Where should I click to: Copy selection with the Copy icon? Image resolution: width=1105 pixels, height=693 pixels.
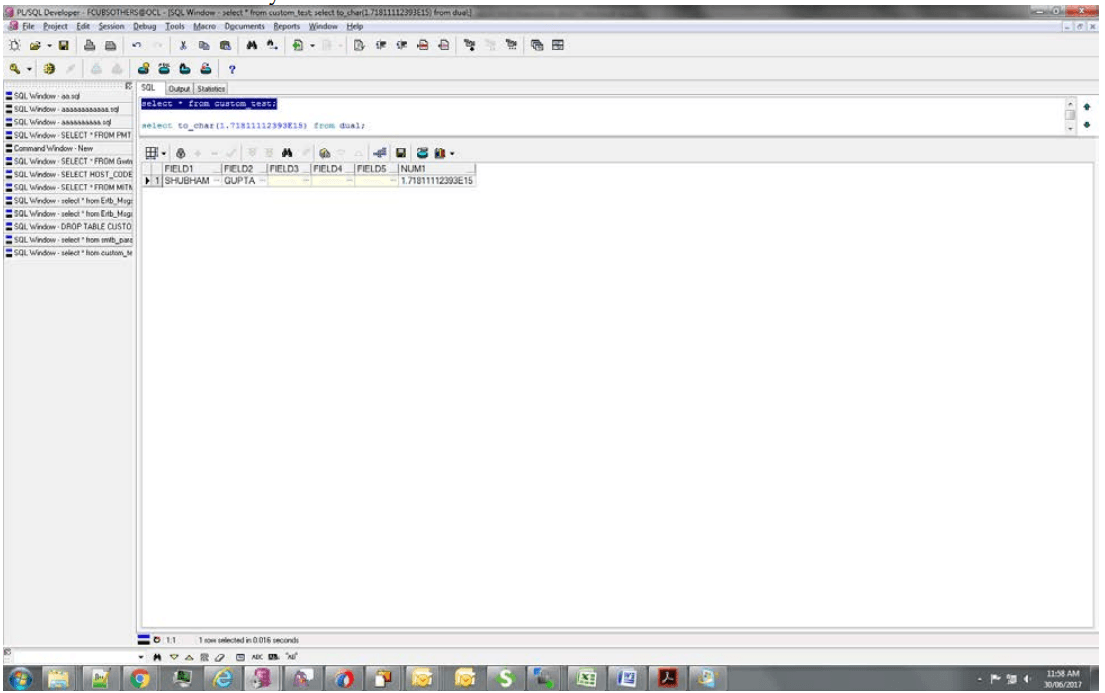pyautogui.click(x=204, y=46)
